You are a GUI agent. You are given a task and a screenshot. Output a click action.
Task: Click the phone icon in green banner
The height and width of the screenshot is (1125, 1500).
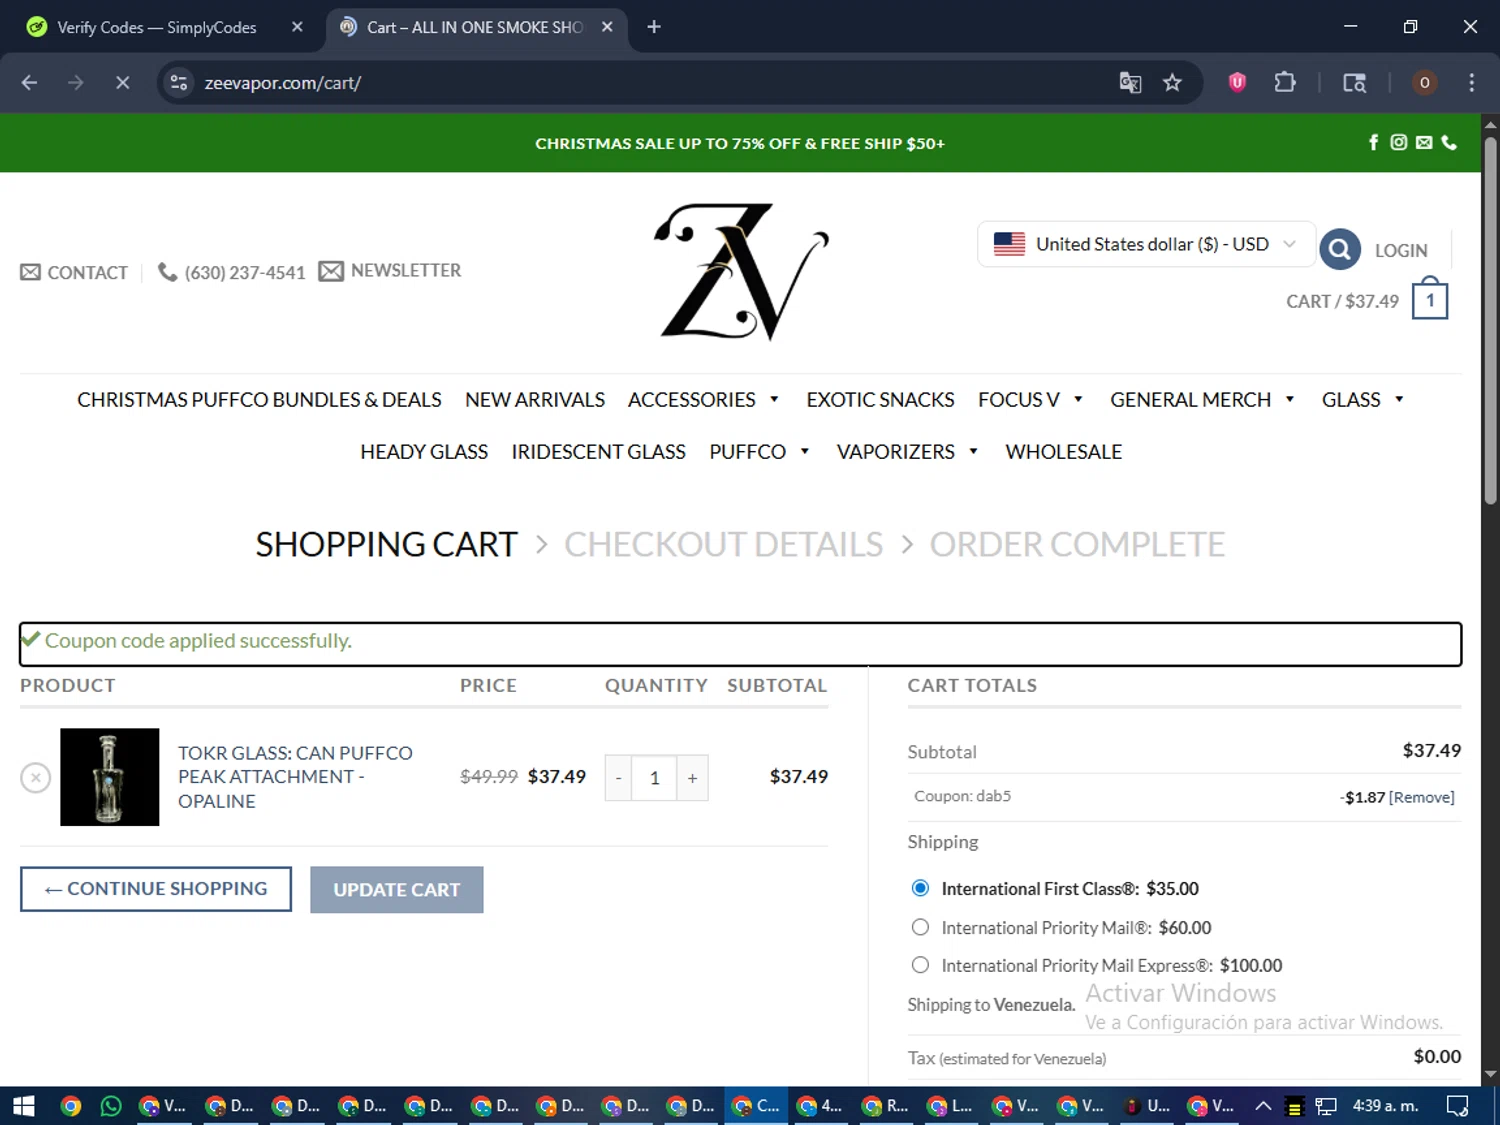click(x=1449, y=142)
